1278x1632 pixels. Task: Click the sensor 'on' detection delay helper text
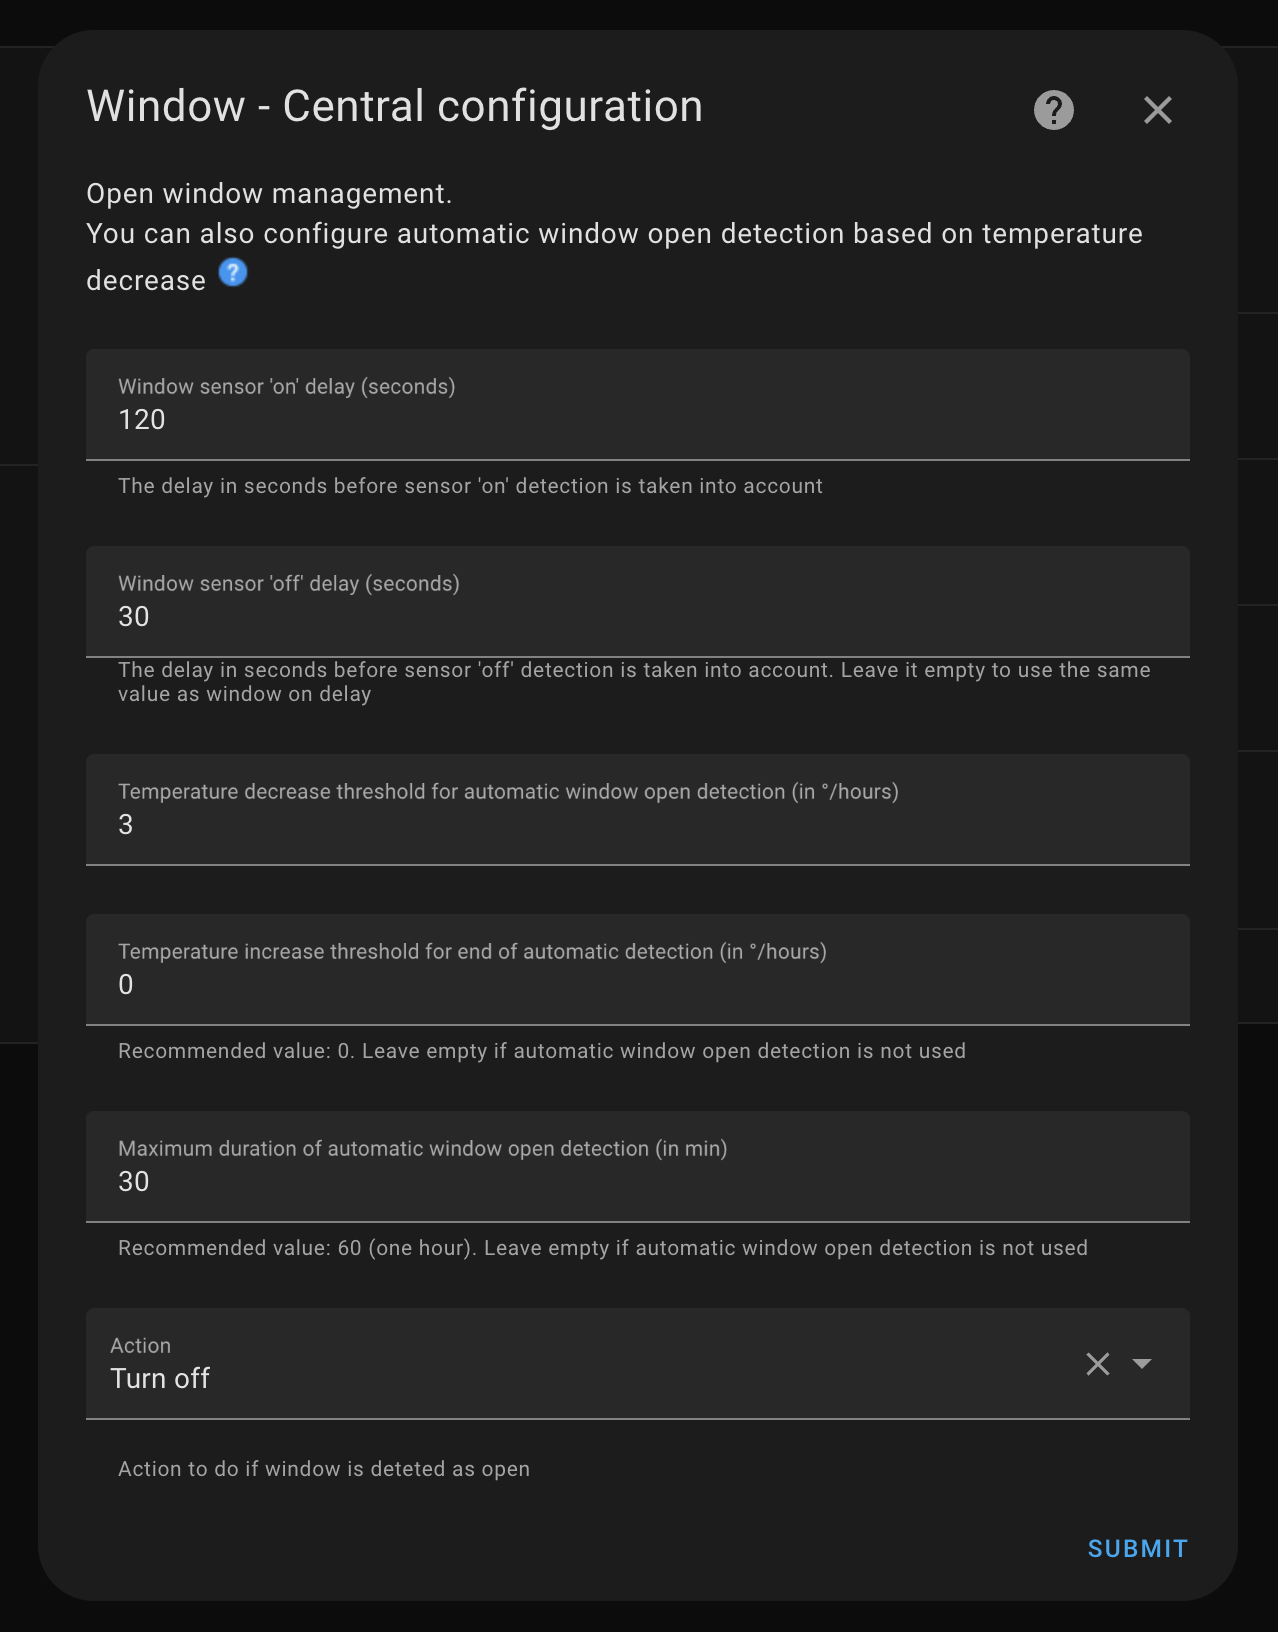(x=470, y=486)
